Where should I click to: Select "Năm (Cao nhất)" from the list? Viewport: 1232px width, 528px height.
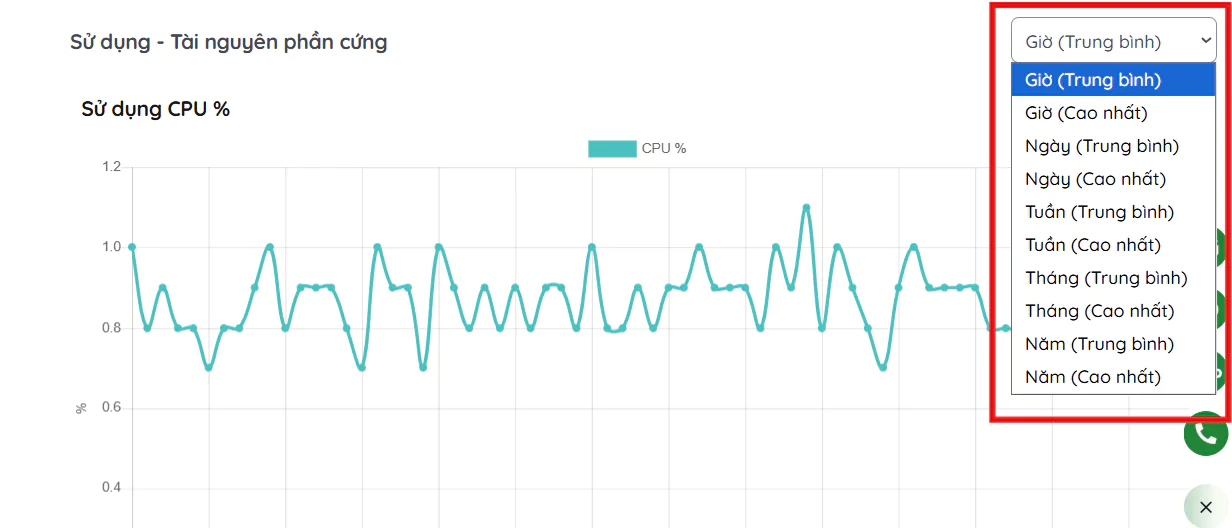[x=1093, y=377]
